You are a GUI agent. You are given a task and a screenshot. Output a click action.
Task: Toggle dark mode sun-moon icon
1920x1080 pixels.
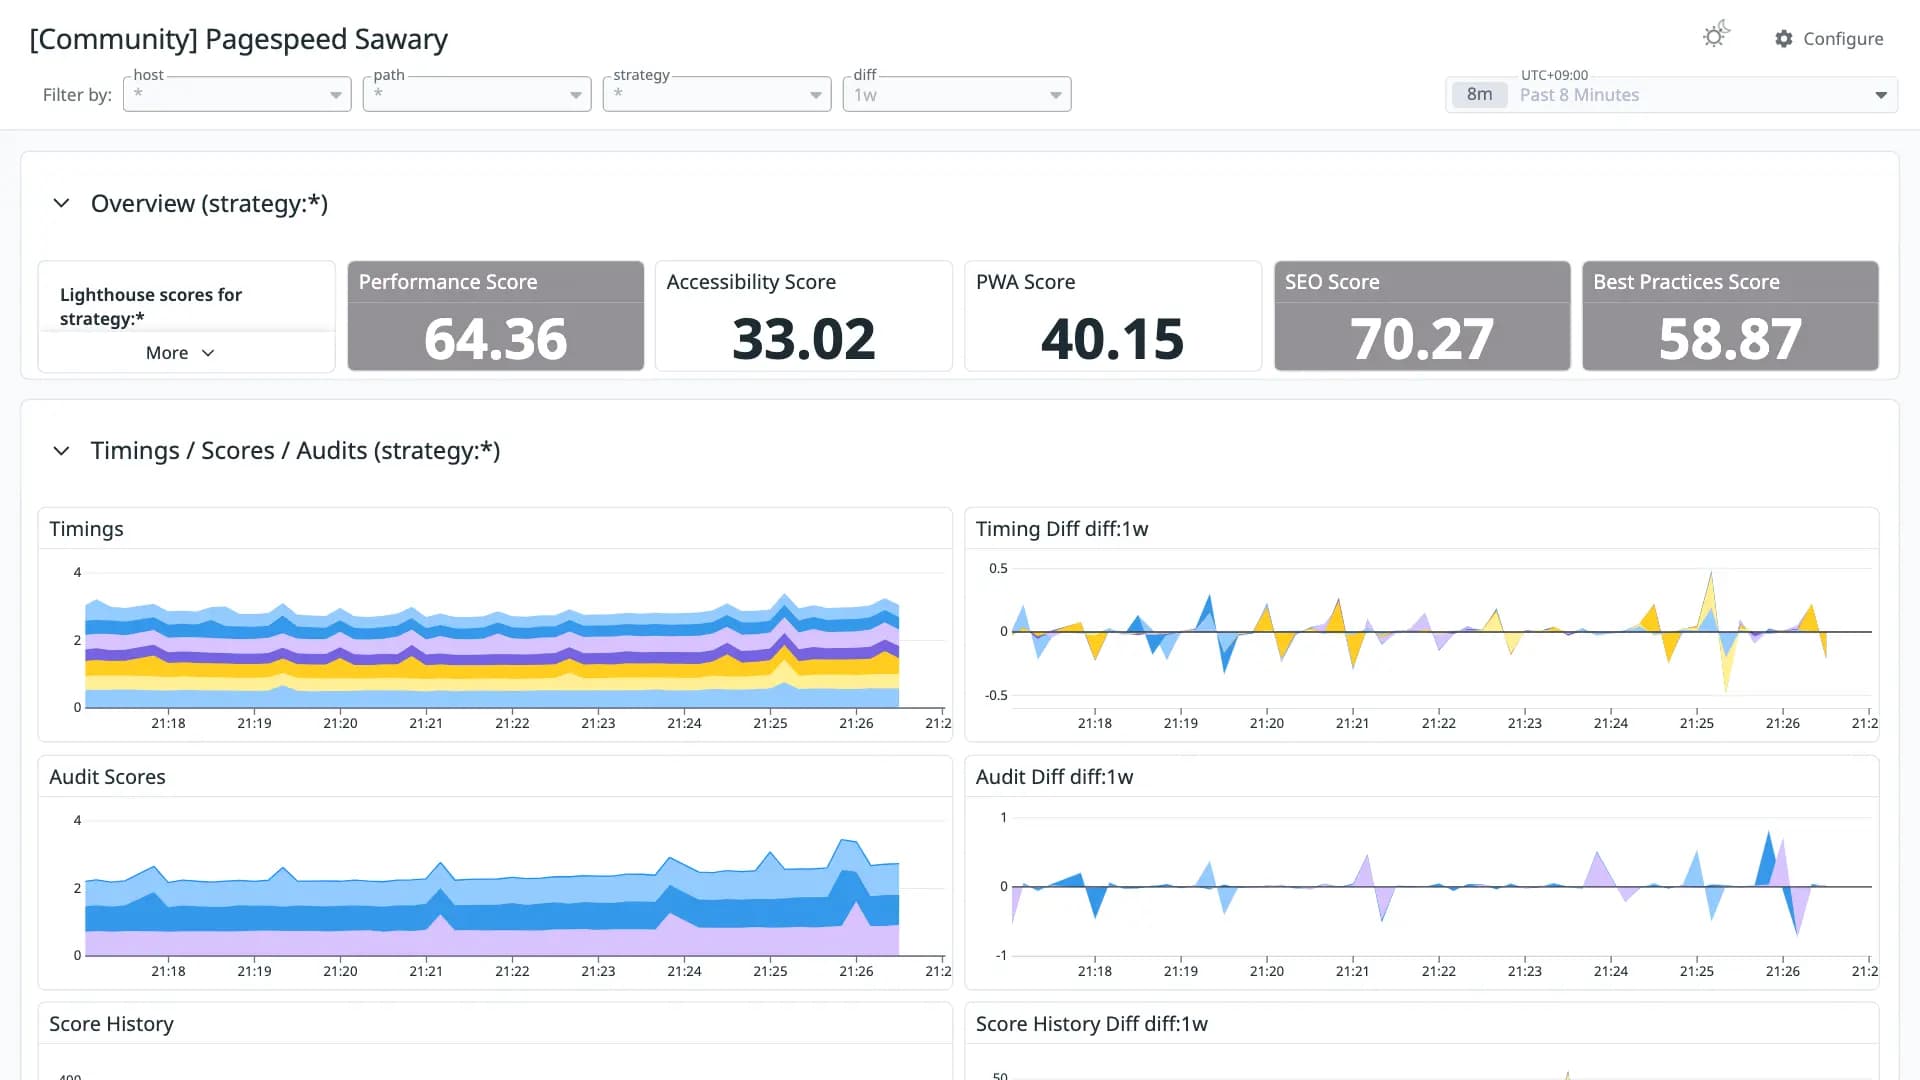point(1716,36)
